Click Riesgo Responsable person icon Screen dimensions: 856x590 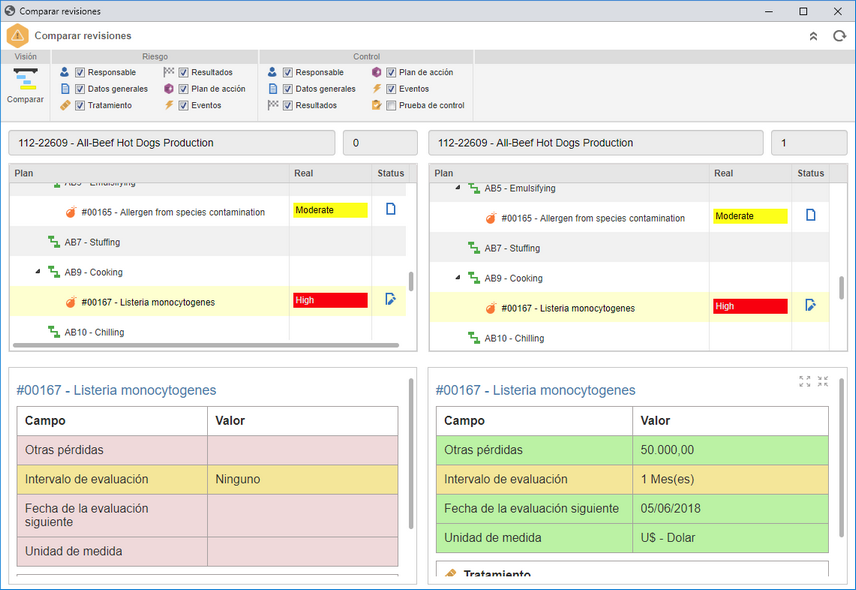coord(64,72)
